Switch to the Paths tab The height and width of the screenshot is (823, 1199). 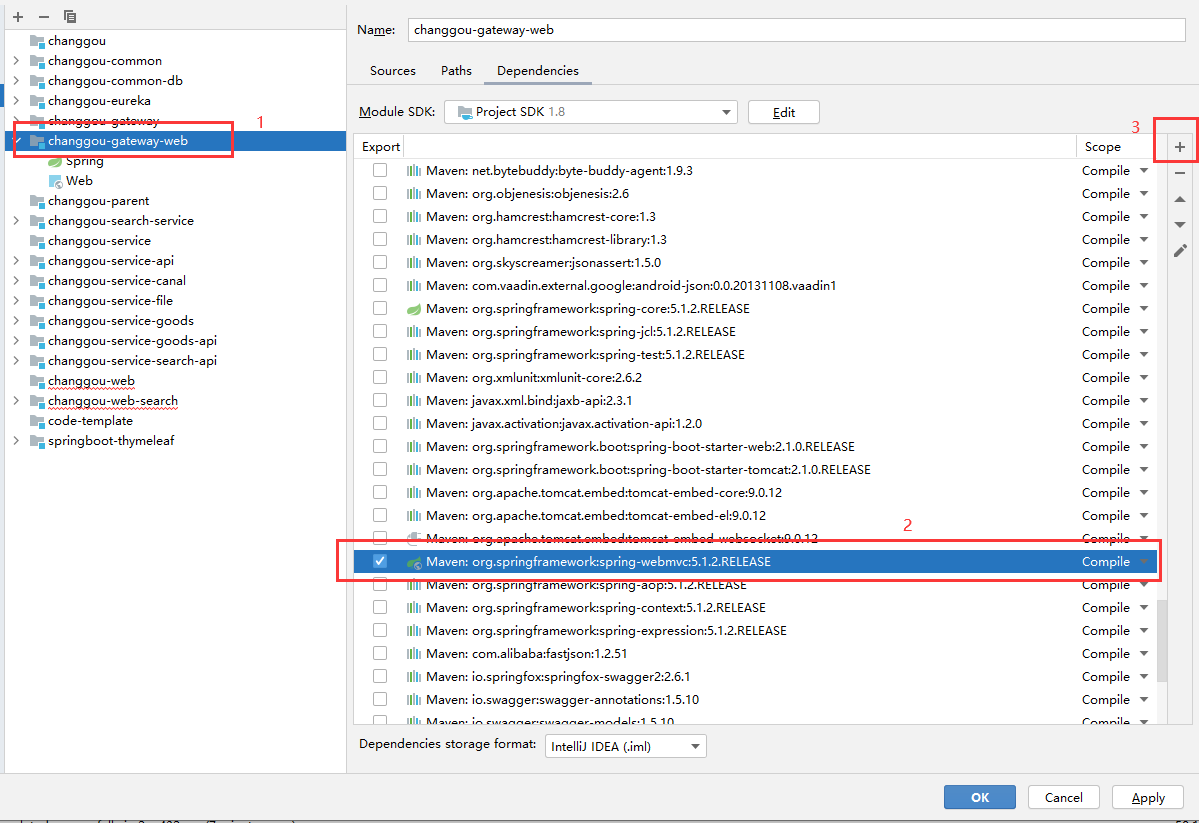pyautogui.click(x=456, y=71)
